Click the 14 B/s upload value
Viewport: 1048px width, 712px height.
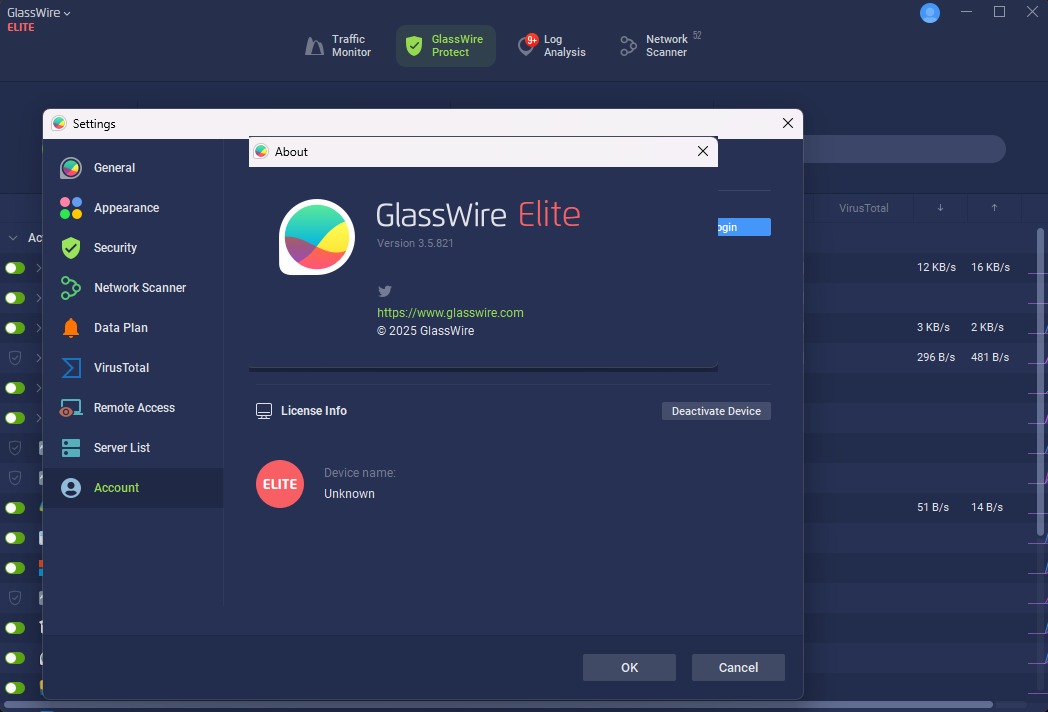pos(987,507)
